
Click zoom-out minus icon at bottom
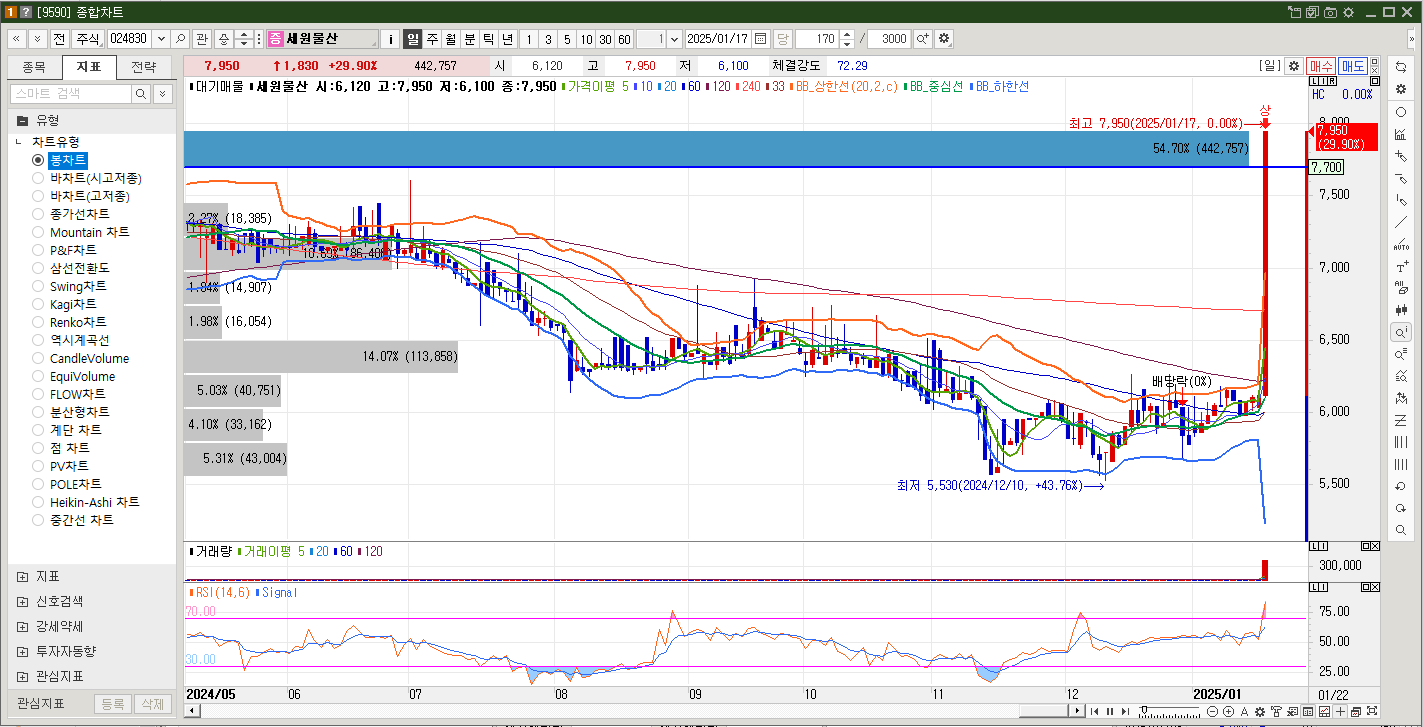pyautogui.click(x=1213, y=712)
